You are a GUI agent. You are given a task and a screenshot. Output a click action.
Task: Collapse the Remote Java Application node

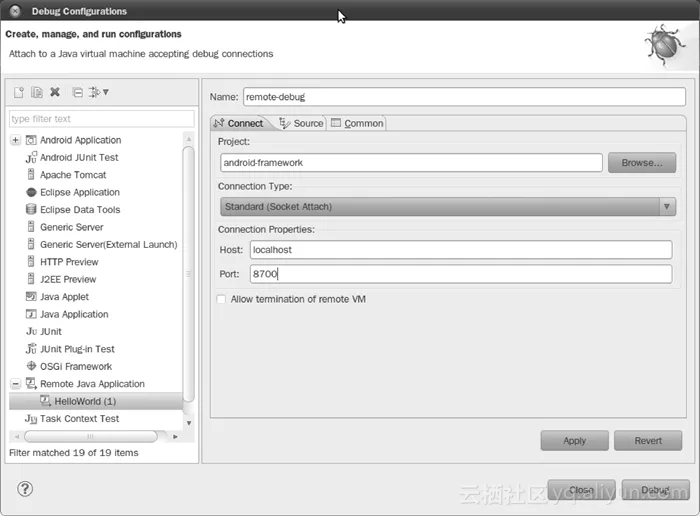pyautogui.click(x=16, y=384)
